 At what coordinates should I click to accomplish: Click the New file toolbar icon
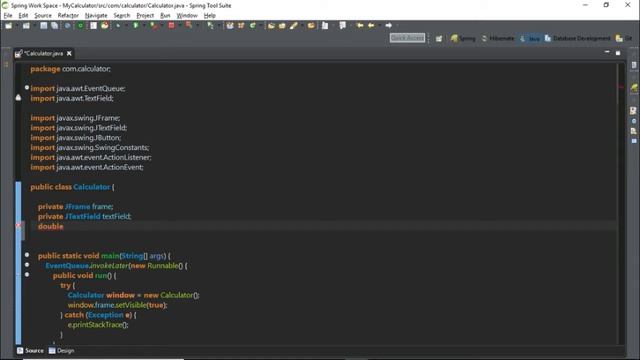(x=8, y=26)
